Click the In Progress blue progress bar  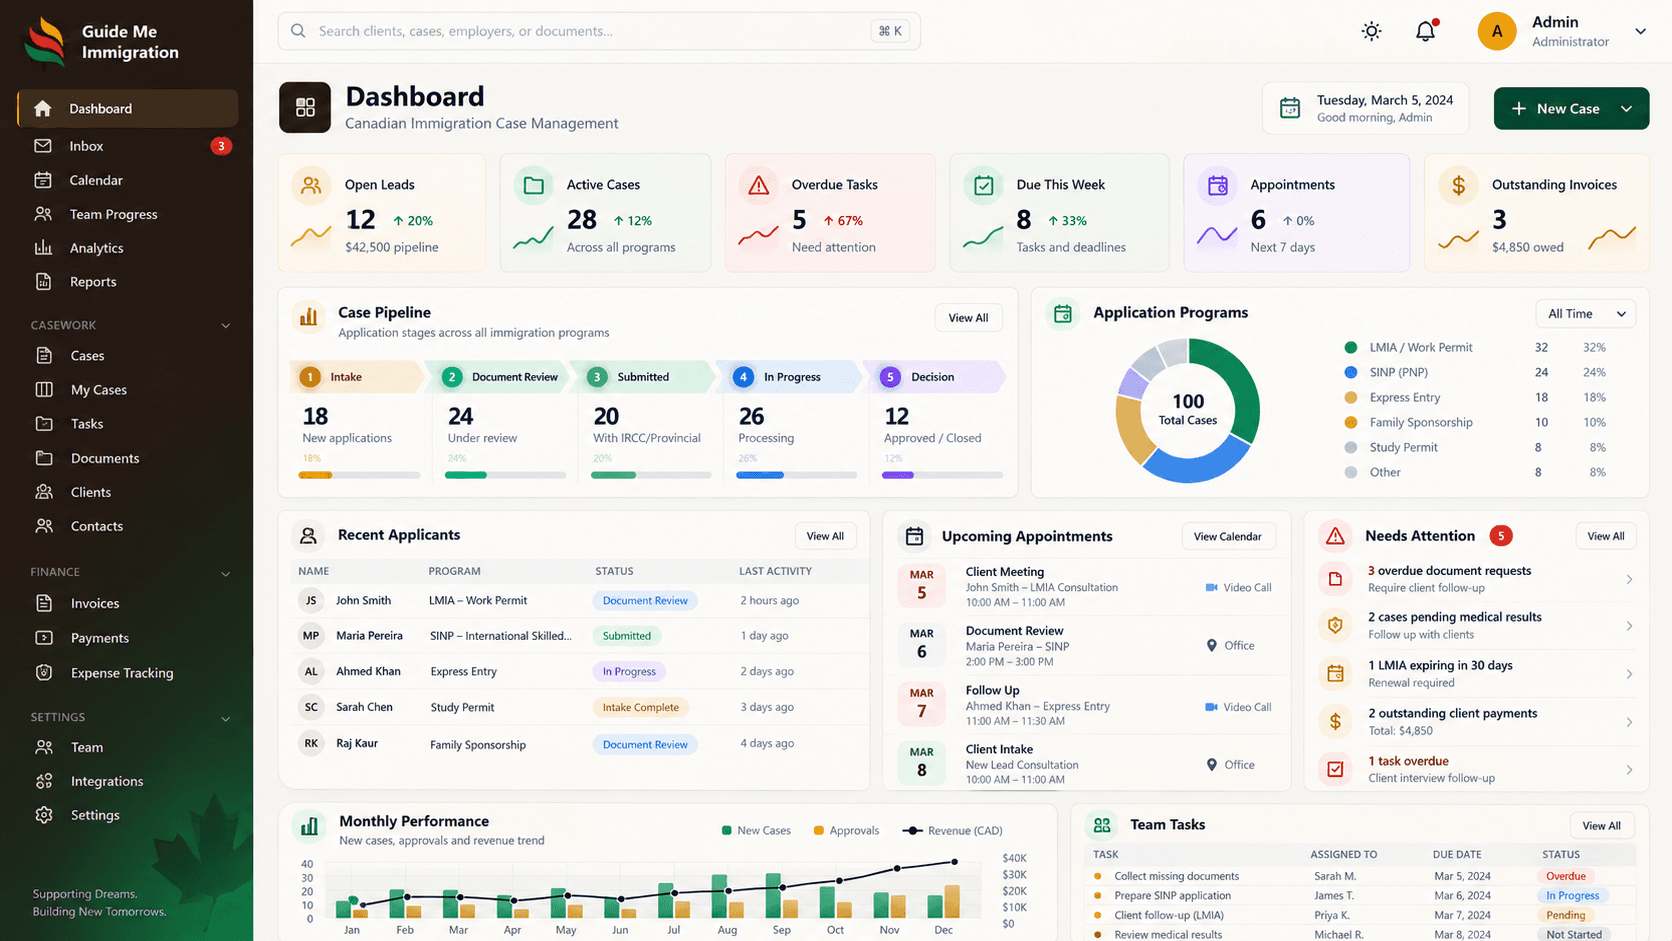[760, 475]
